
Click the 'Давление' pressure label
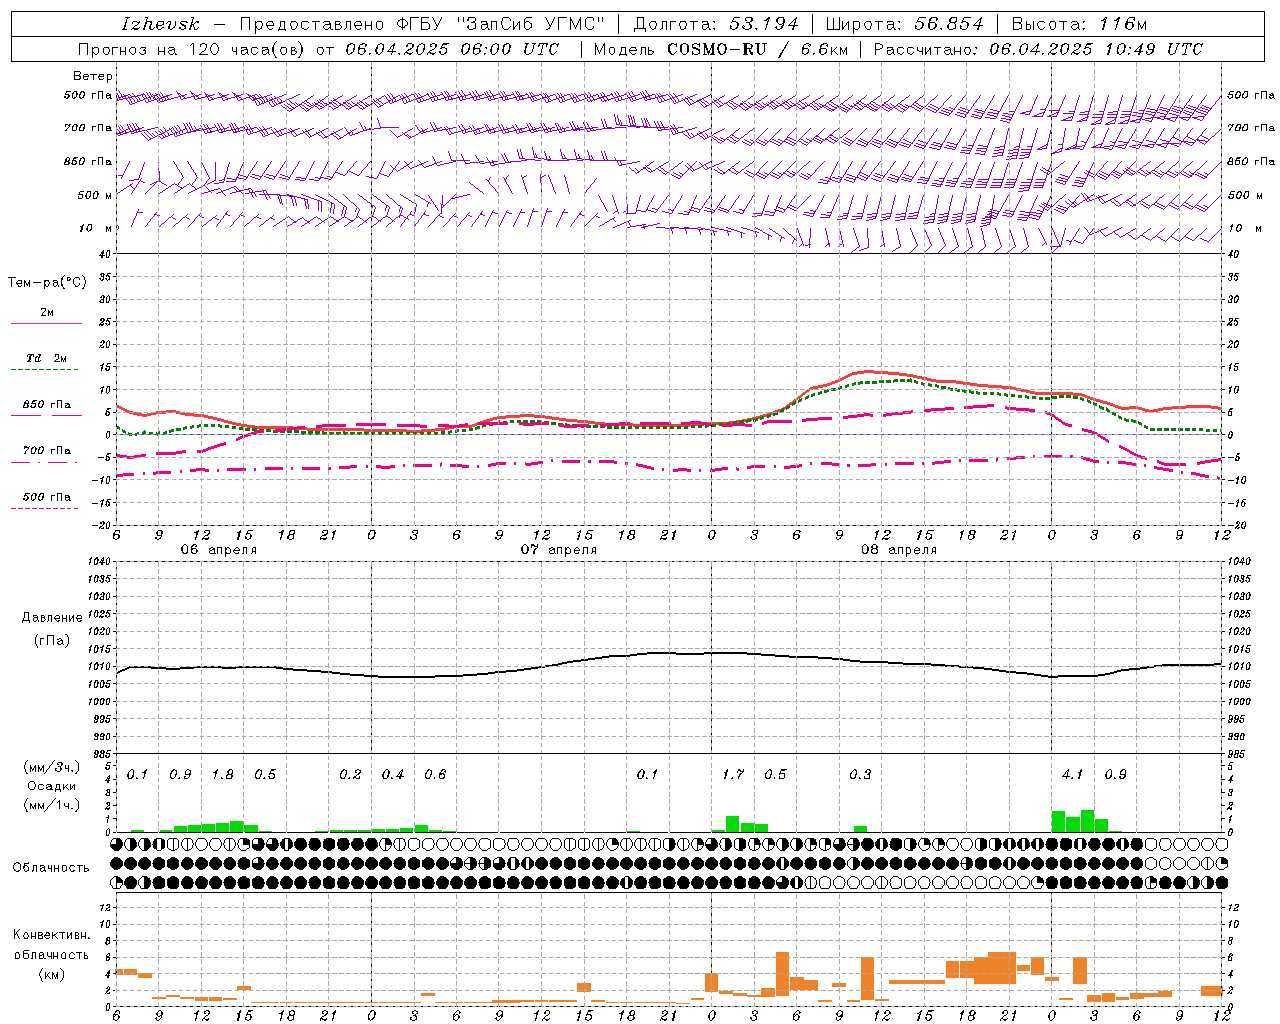click(52, 618)
